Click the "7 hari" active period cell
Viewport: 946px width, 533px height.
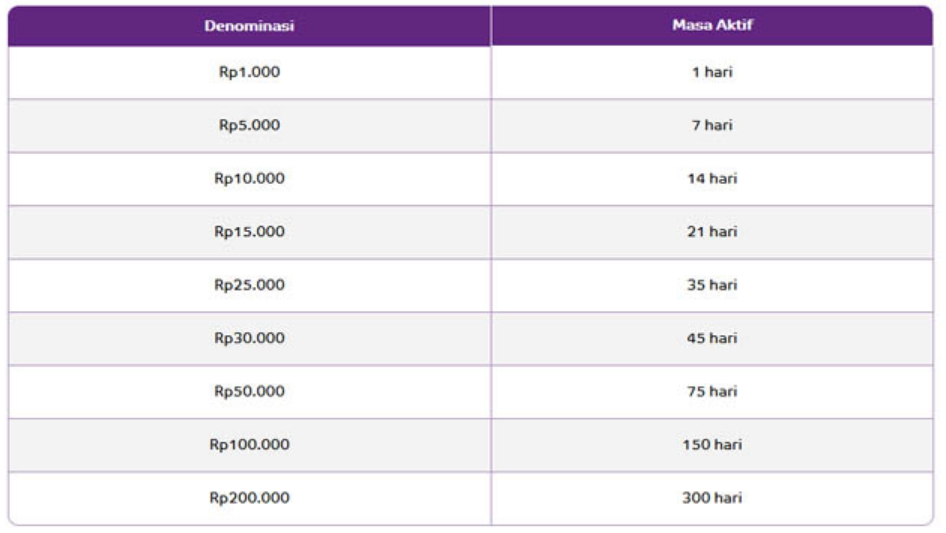tap(712, 126)
